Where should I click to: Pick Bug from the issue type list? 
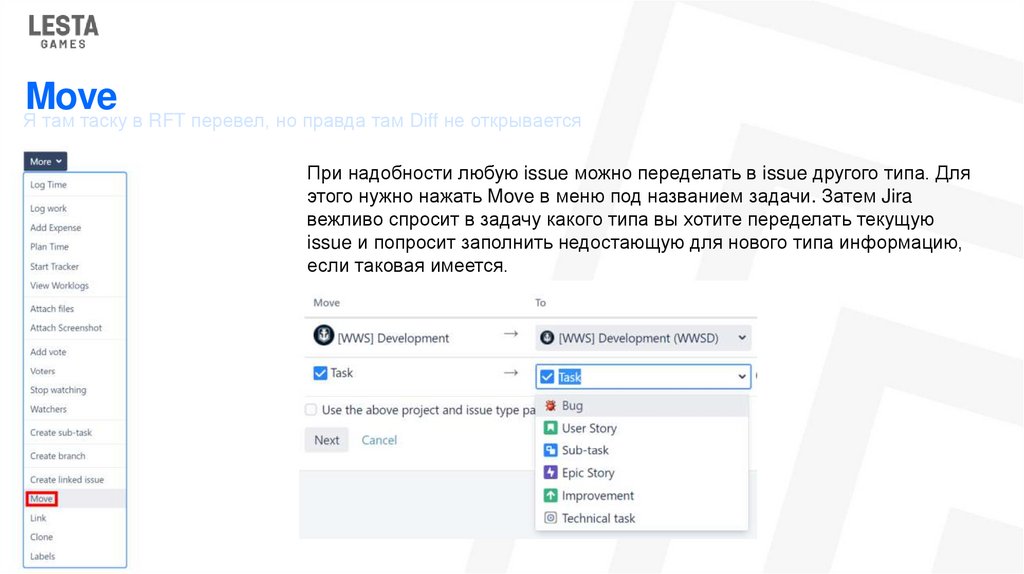point(641,406)
